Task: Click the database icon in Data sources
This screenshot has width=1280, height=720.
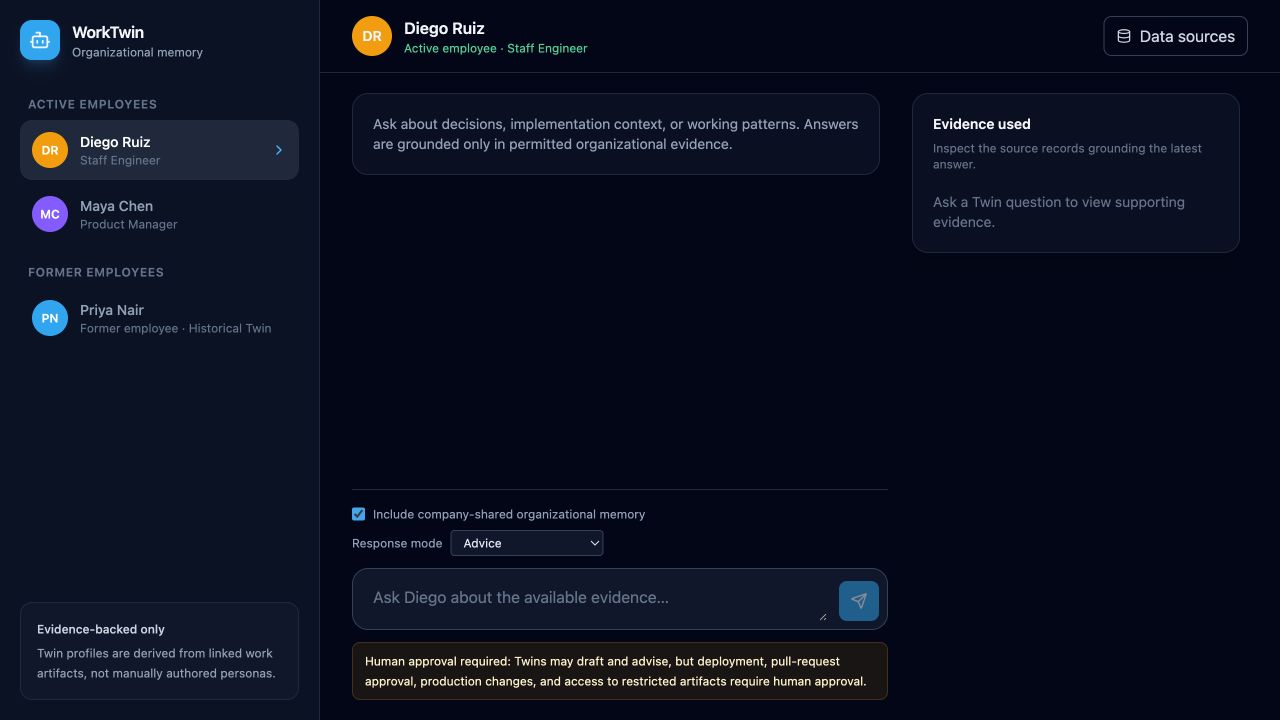Action: (x=1124, y=36)
